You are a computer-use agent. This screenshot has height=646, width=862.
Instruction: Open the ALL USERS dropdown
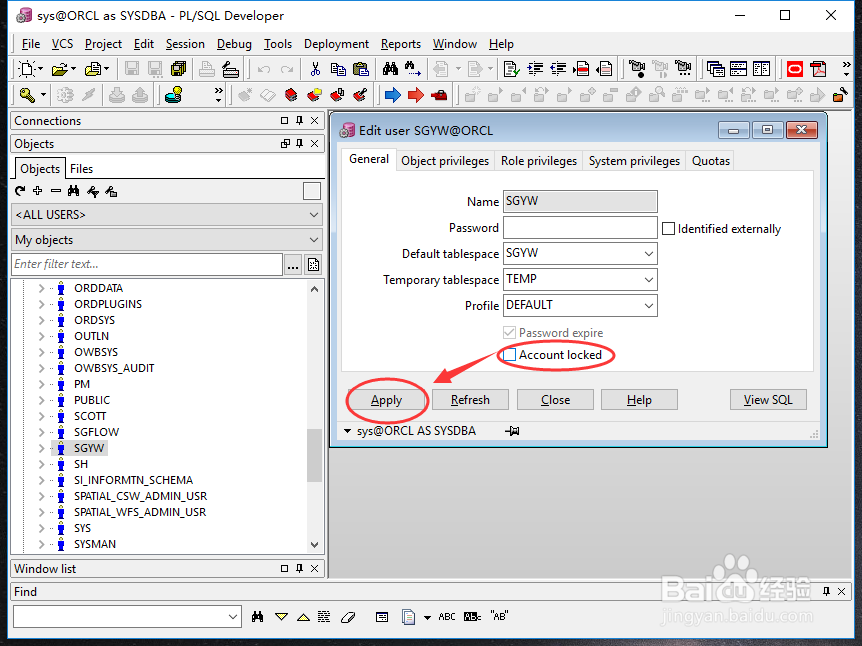(313, 214)
